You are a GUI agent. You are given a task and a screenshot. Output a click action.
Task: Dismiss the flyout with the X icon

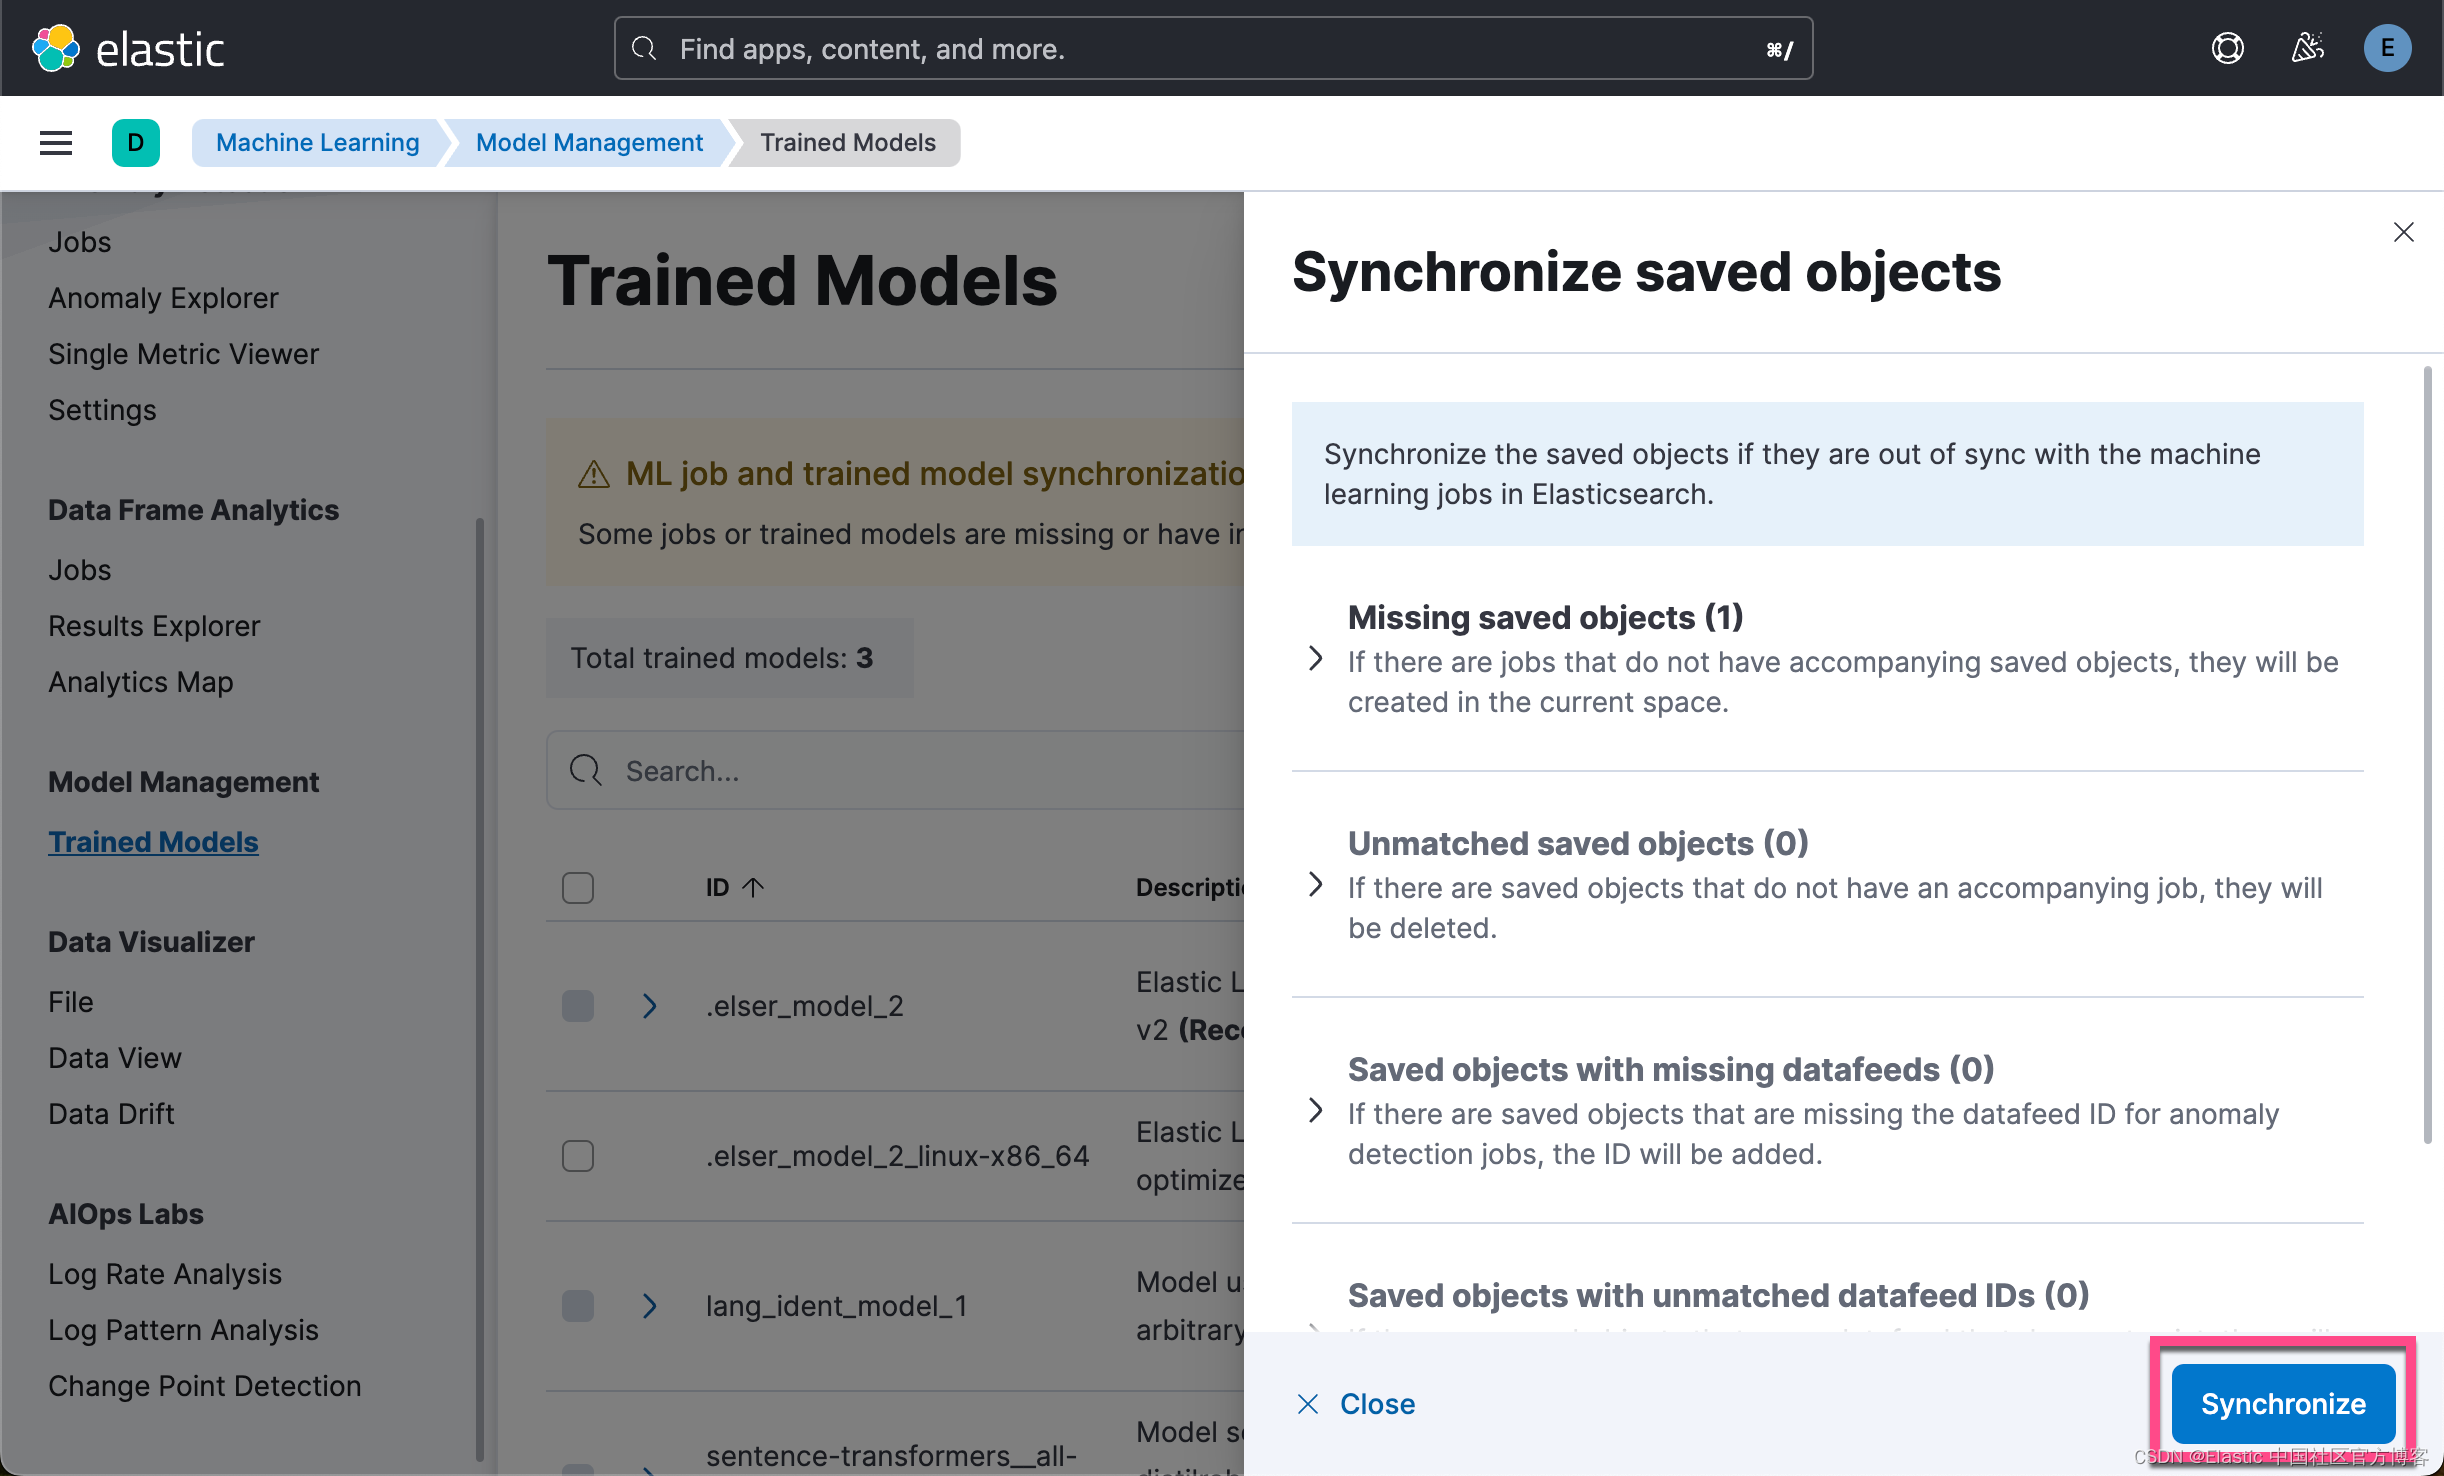[x=2404, y=231]
